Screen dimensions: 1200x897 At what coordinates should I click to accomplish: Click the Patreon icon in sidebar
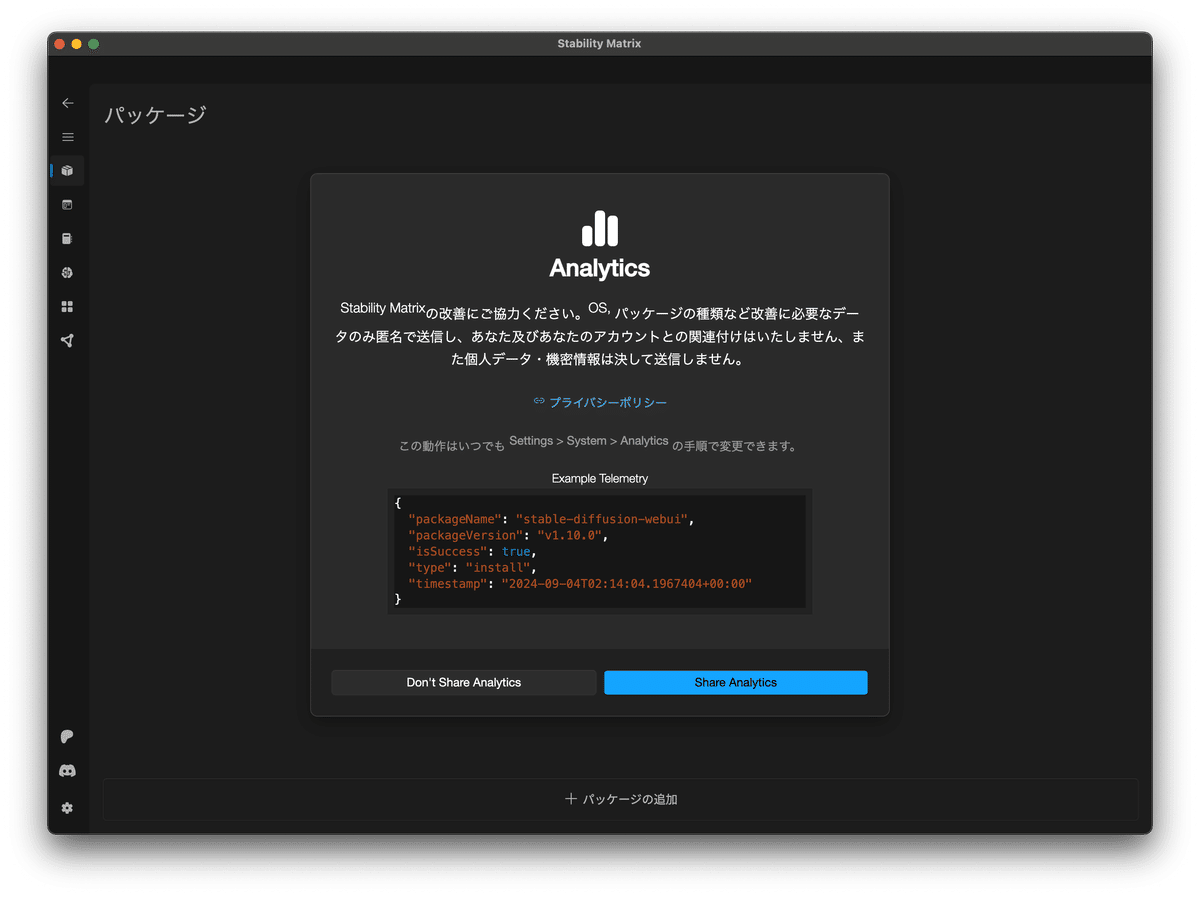[x=67, y=737]
